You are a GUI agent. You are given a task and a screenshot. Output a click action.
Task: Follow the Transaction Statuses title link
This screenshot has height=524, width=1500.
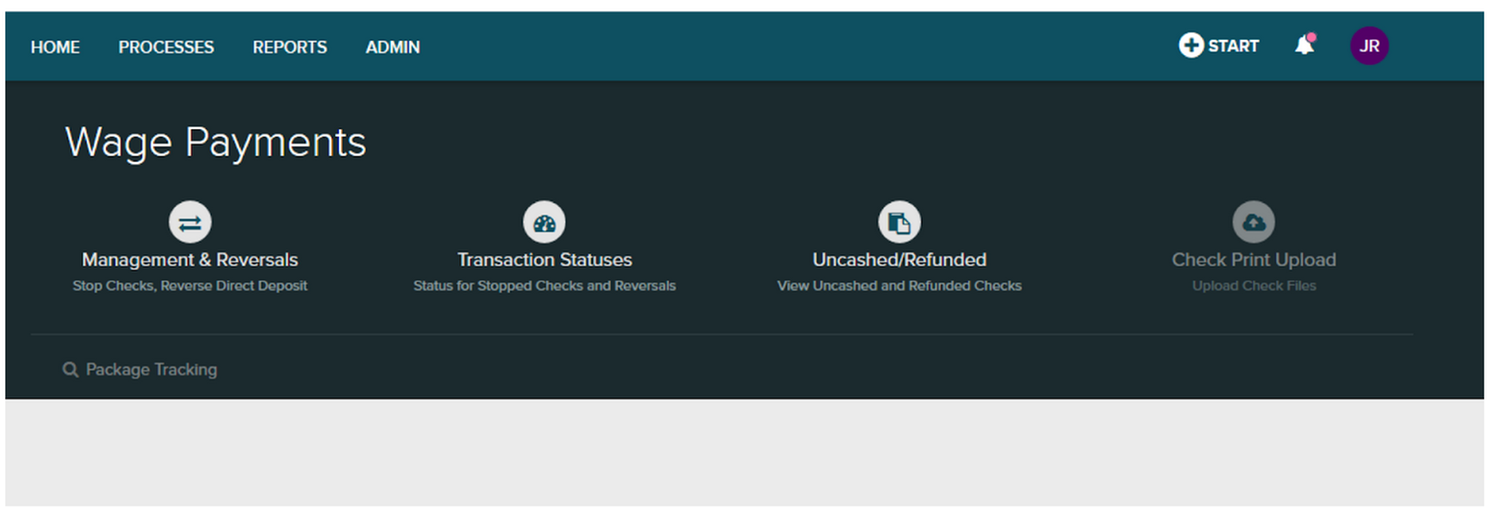pyautogui.click(x=544, y=260)
